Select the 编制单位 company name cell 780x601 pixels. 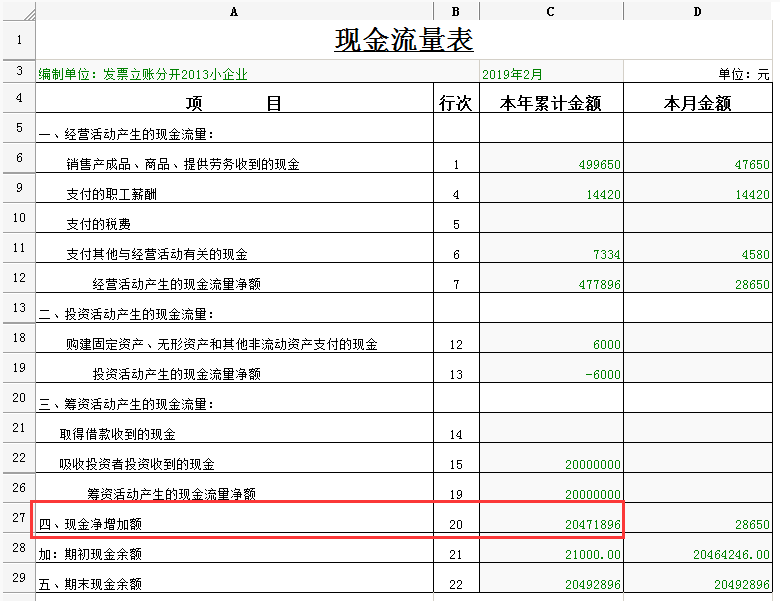click(x=143, y=75)
